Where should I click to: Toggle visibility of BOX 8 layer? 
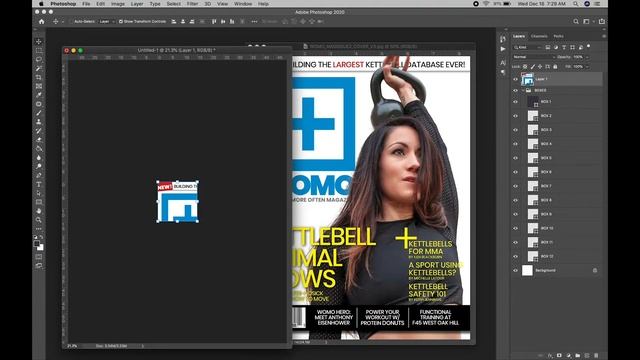tap(515, 200)
